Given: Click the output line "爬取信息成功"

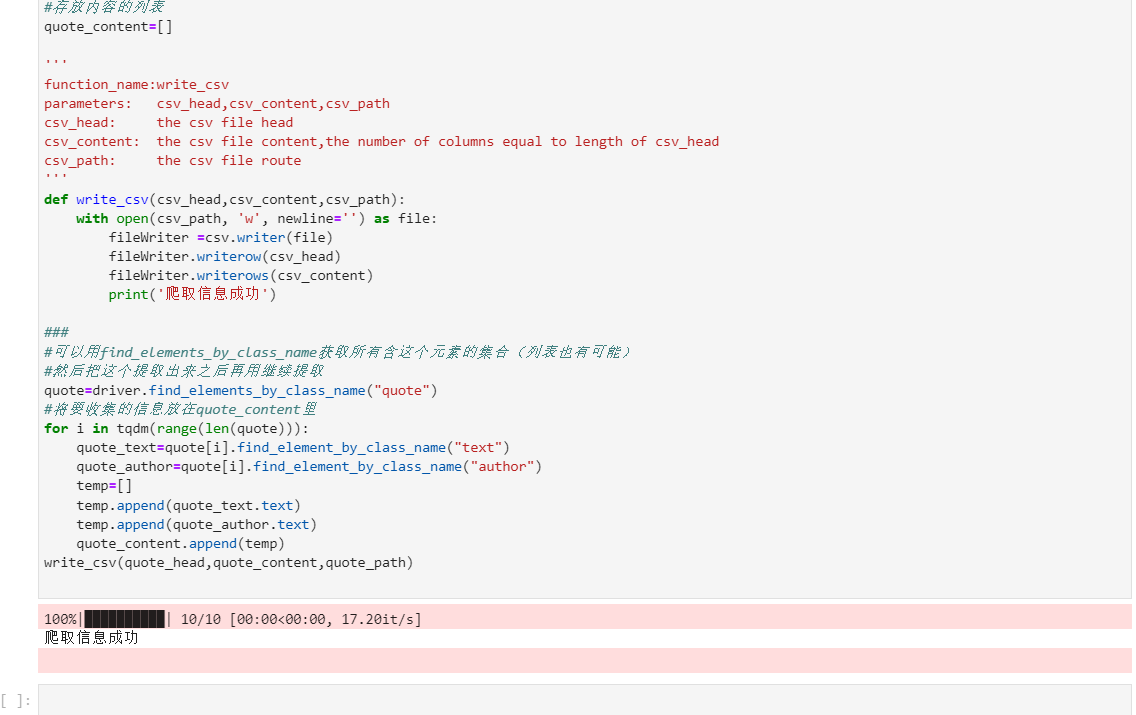Looking at the screenshot, I should point(91,637).
